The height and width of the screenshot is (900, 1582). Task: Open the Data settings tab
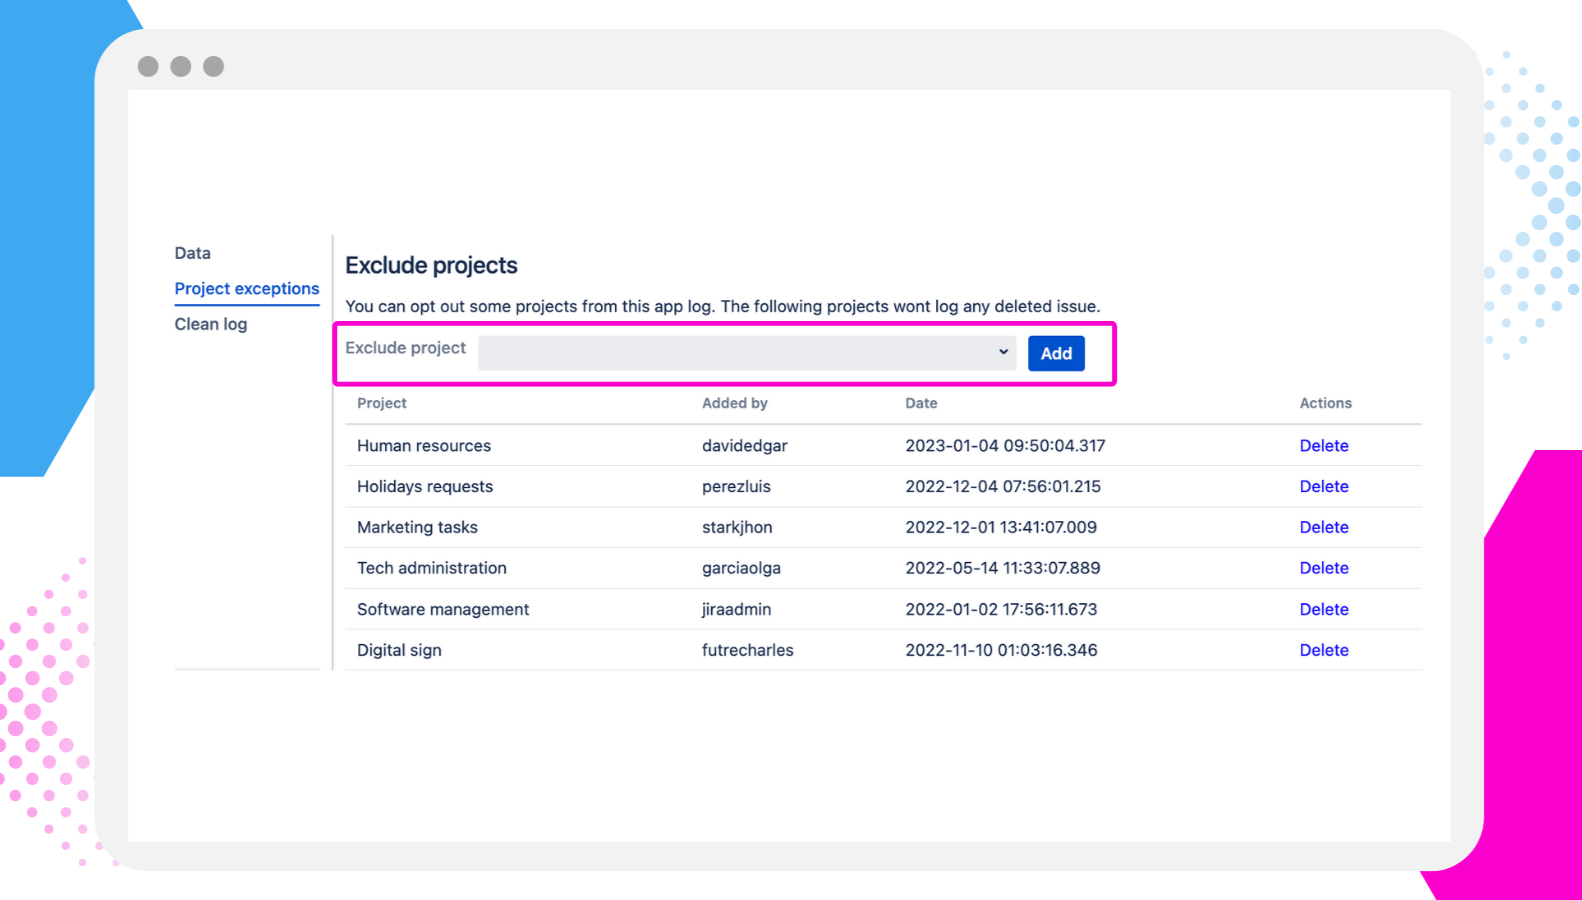click(x=192, y=253)
